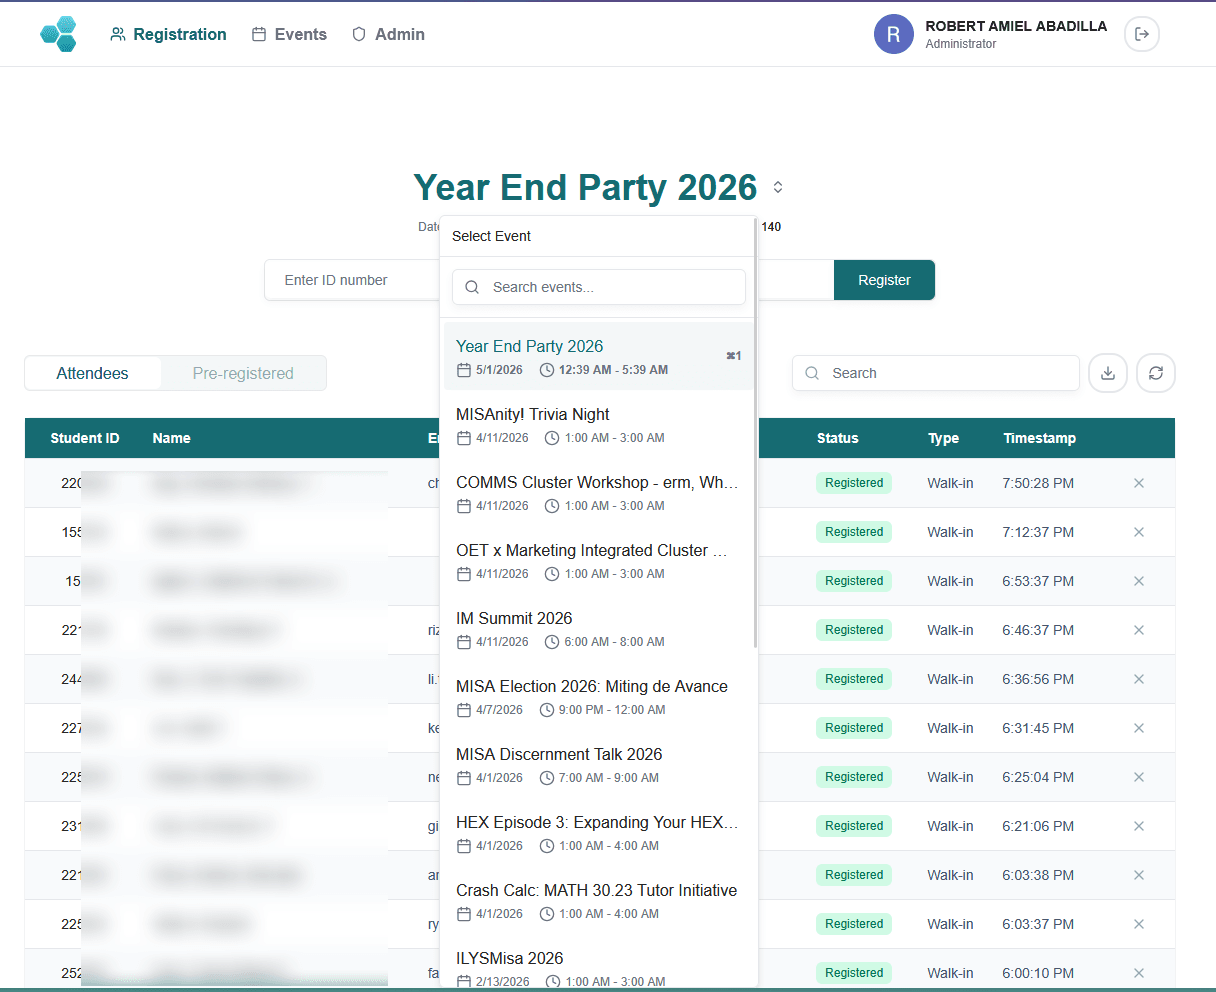Click the Name column header
Screen dimensions: 1216x992
pyautogui.click(x=171, y=438)
